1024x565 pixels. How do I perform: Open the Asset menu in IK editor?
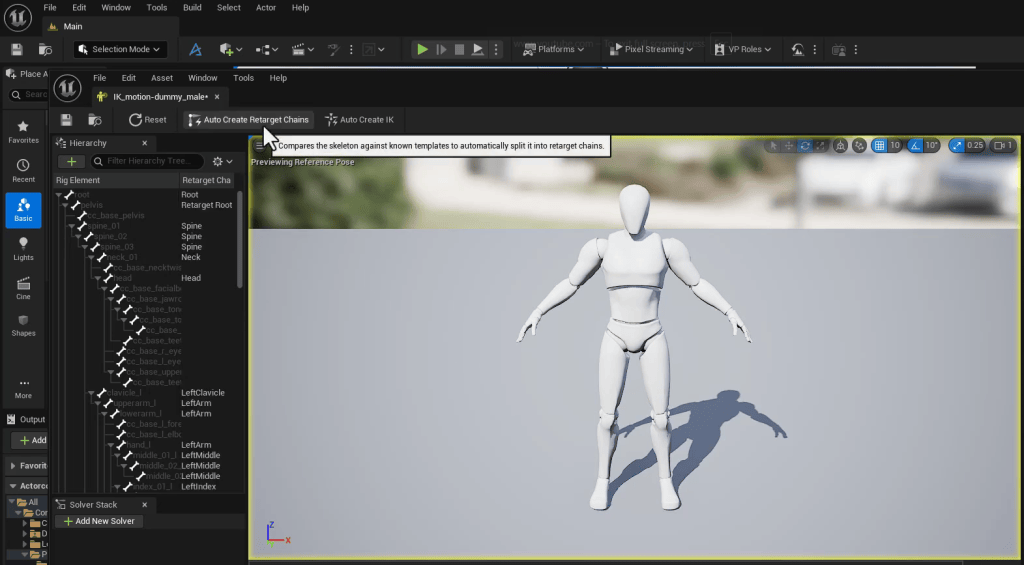click(162, 78)
